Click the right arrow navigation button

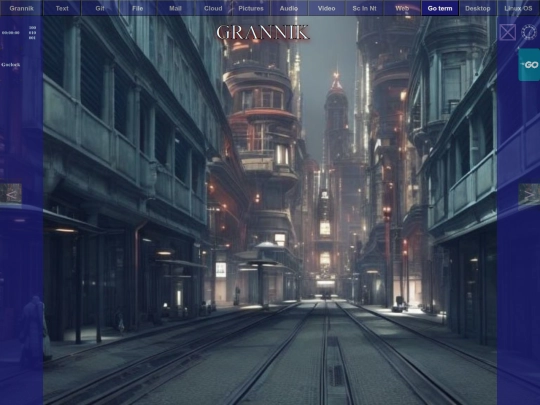529,194
